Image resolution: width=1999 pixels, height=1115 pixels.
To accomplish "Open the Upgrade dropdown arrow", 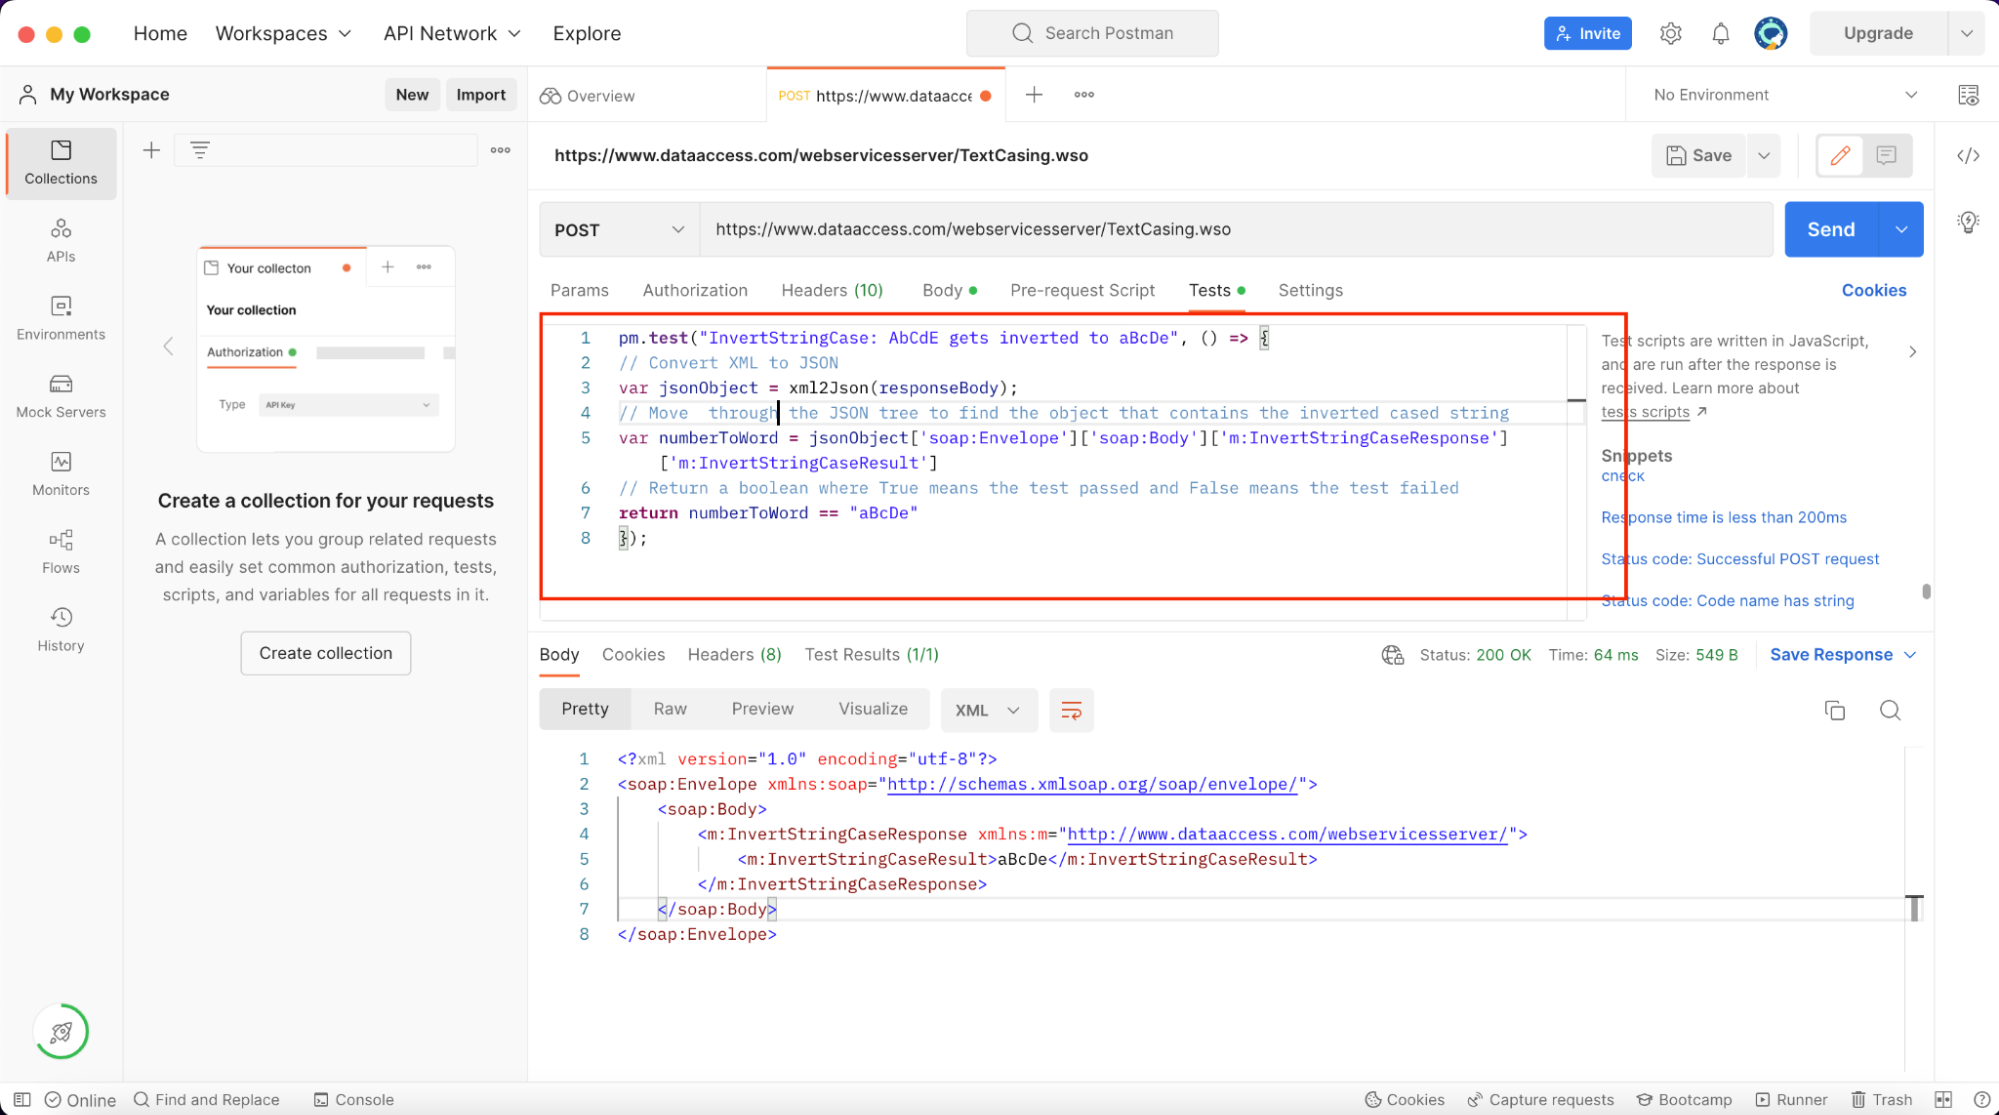I will 1966,33.
